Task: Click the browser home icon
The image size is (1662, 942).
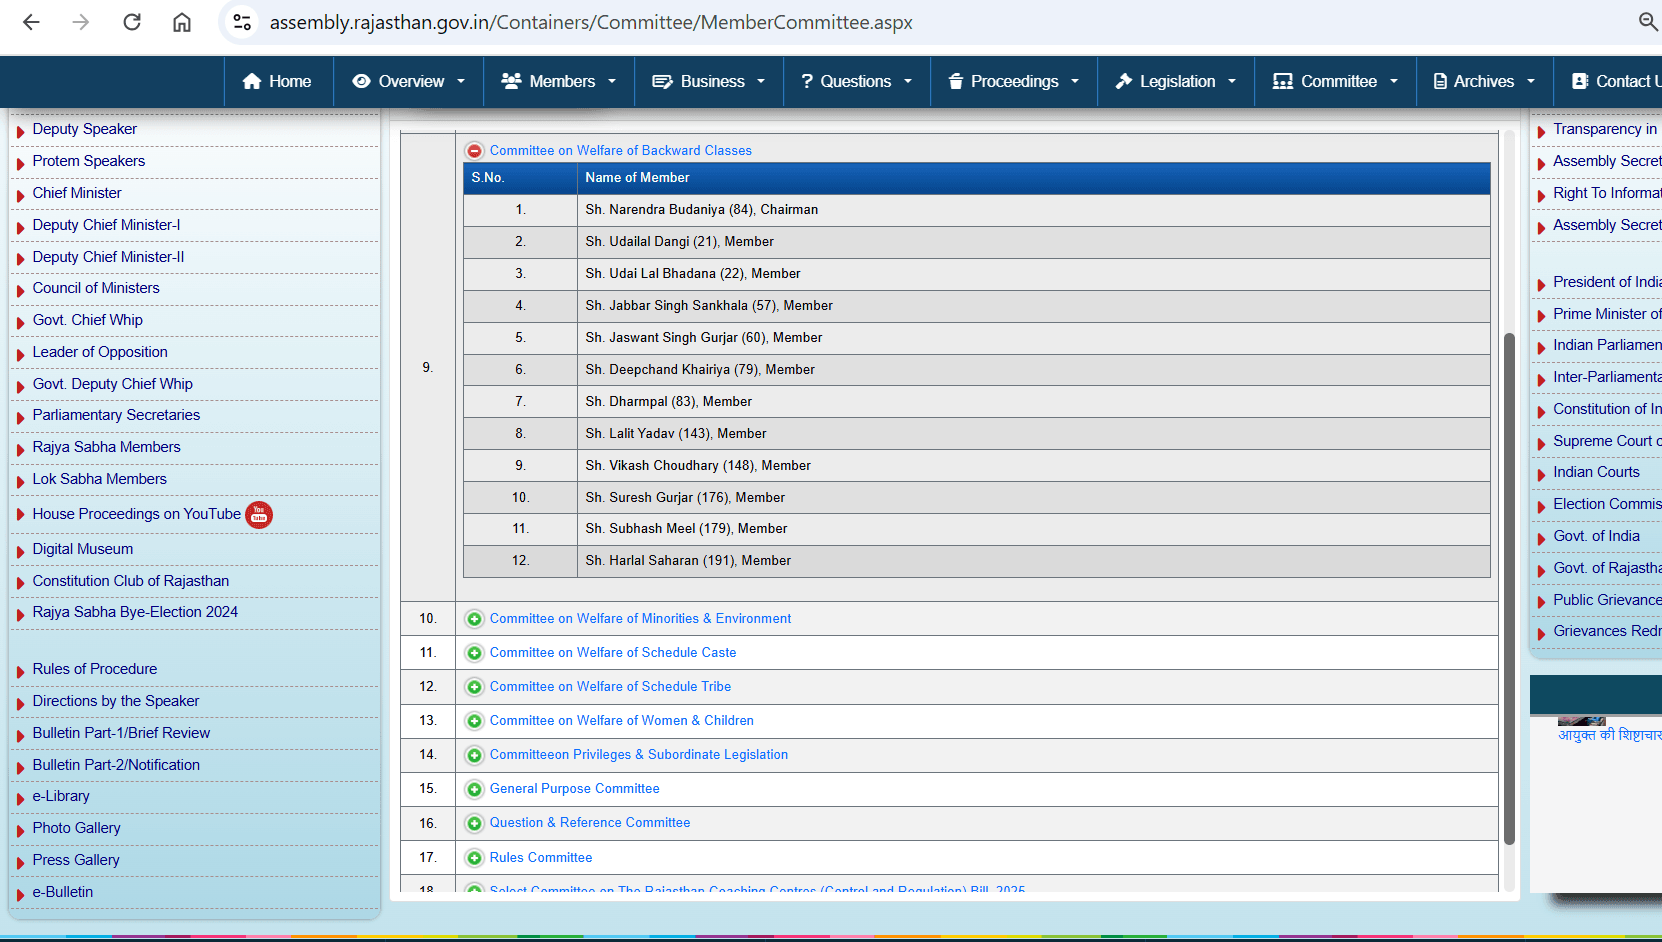Action: (182, 22)
